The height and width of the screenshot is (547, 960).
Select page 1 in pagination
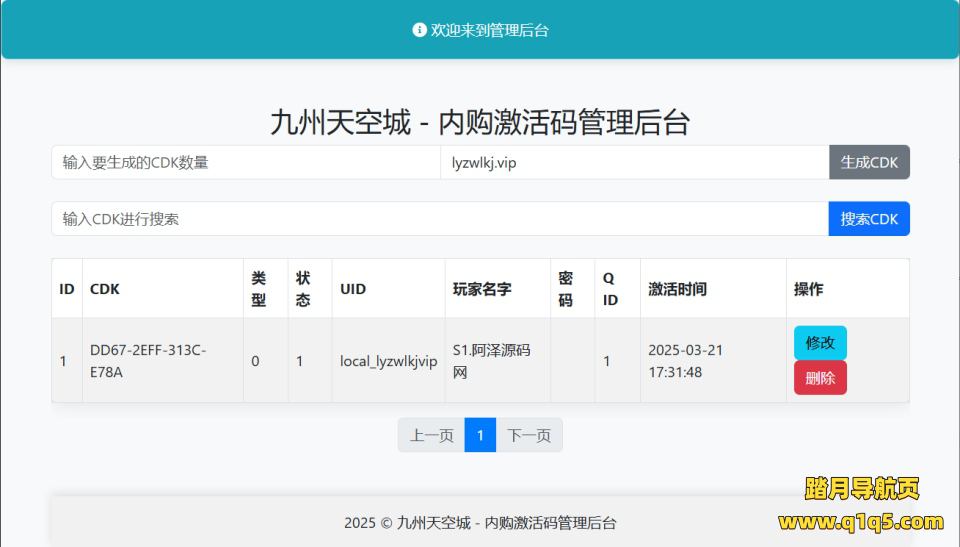[480, 435]
